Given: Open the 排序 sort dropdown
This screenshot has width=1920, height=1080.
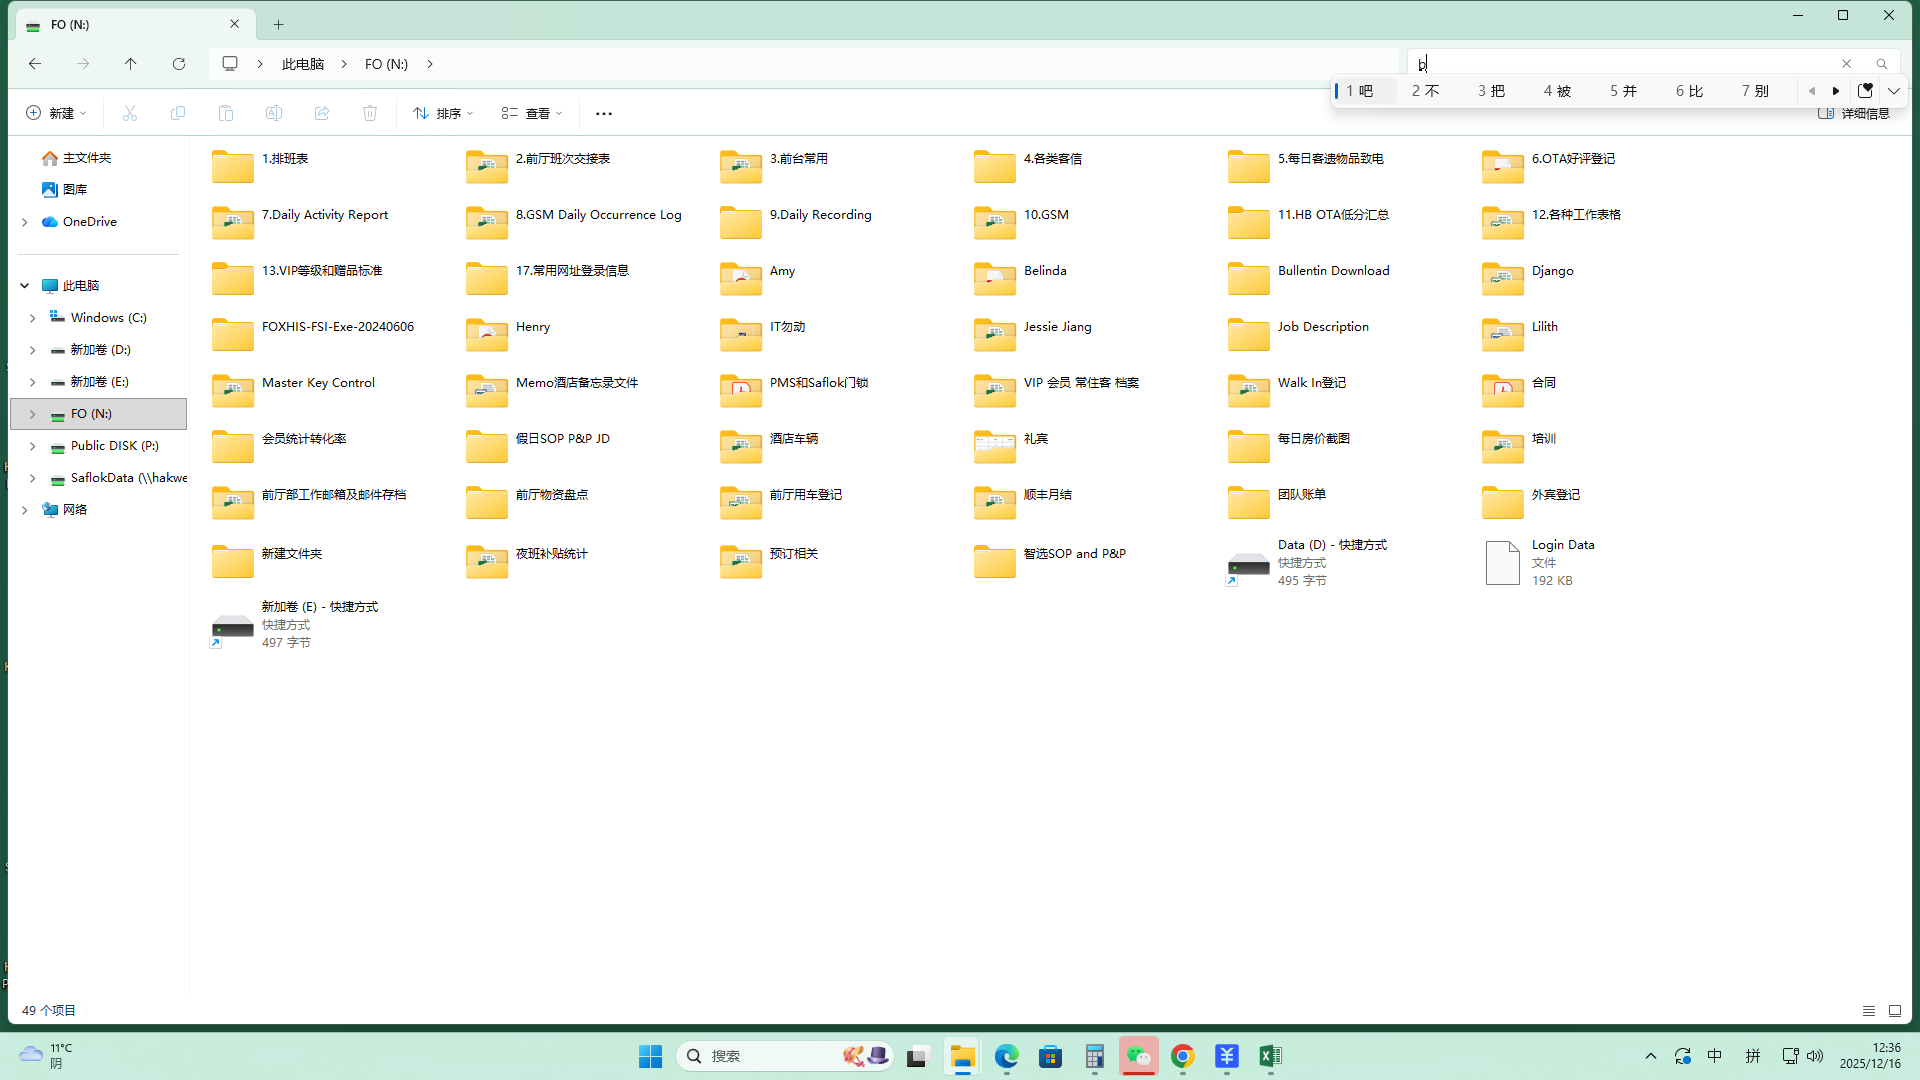Looking at the screenshot, I should click(443, 113).
